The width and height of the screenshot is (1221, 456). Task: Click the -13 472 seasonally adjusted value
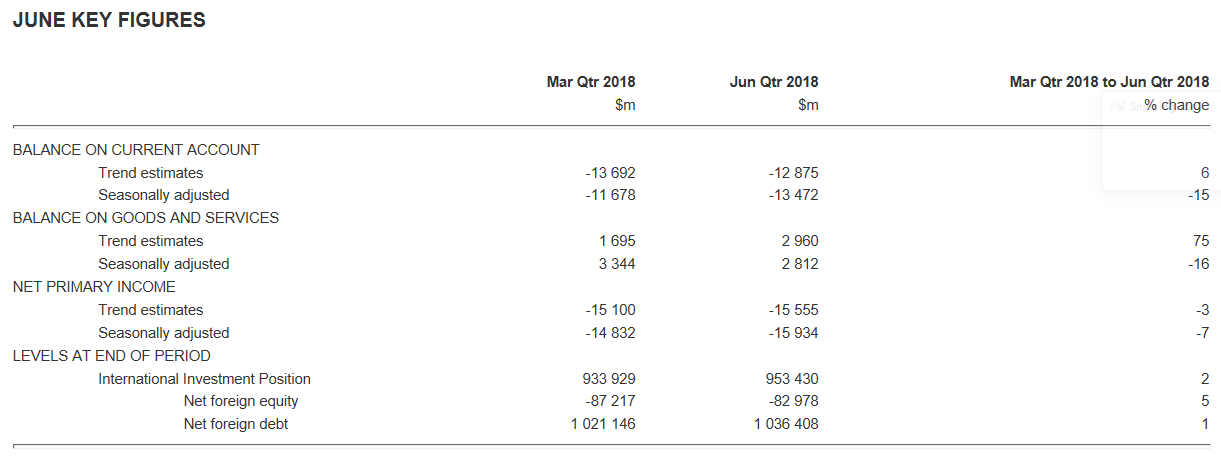click(x=793, y=195)
